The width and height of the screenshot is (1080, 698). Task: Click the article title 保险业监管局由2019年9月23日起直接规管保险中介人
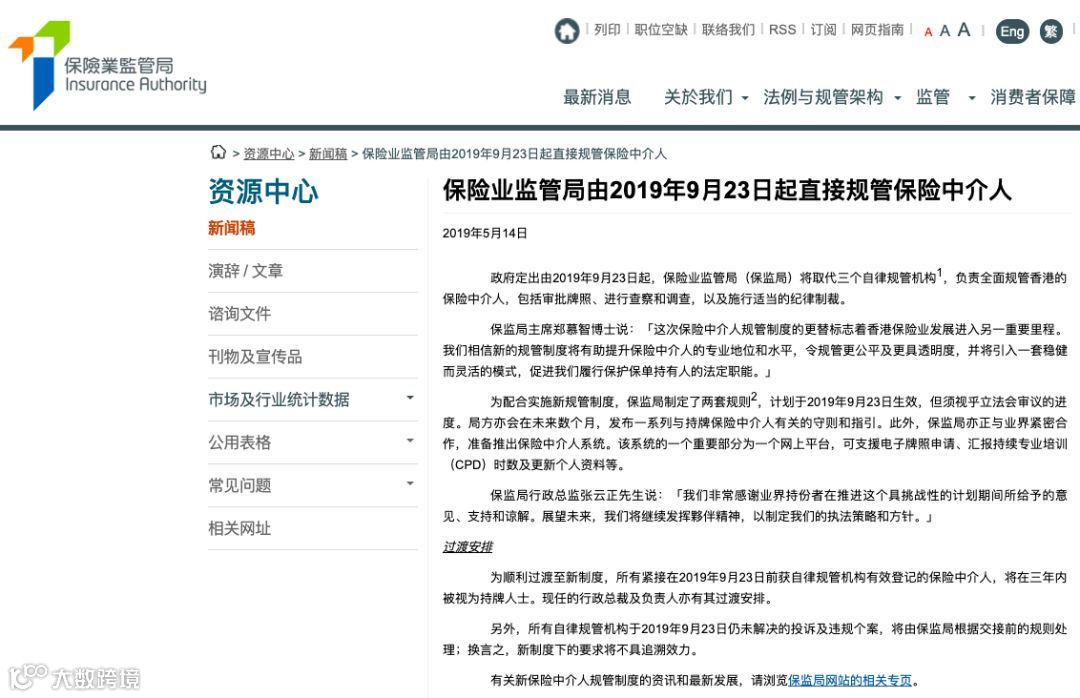(727, 189)
